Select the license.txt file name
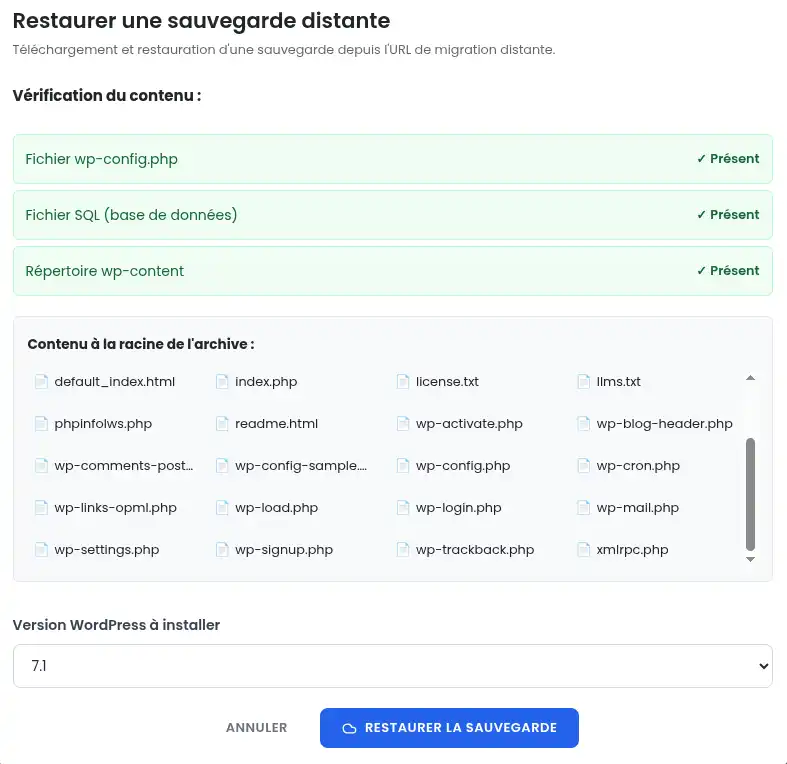The height and width of the screenshot is (764, 787). pyautogui.click(x=447, y=382)
